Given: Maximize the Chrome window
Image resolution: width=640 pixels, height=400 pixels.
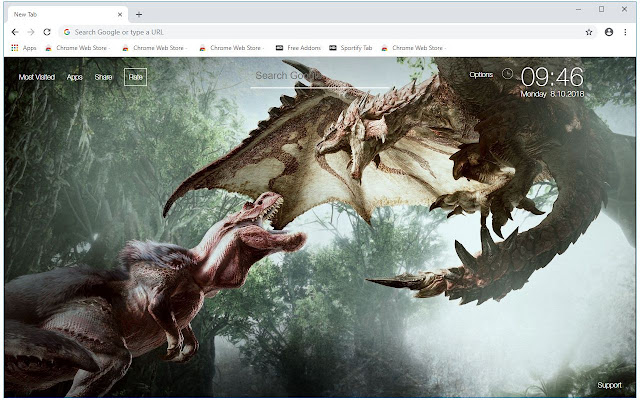Looking at the screenshot, I should pos(601,9).
